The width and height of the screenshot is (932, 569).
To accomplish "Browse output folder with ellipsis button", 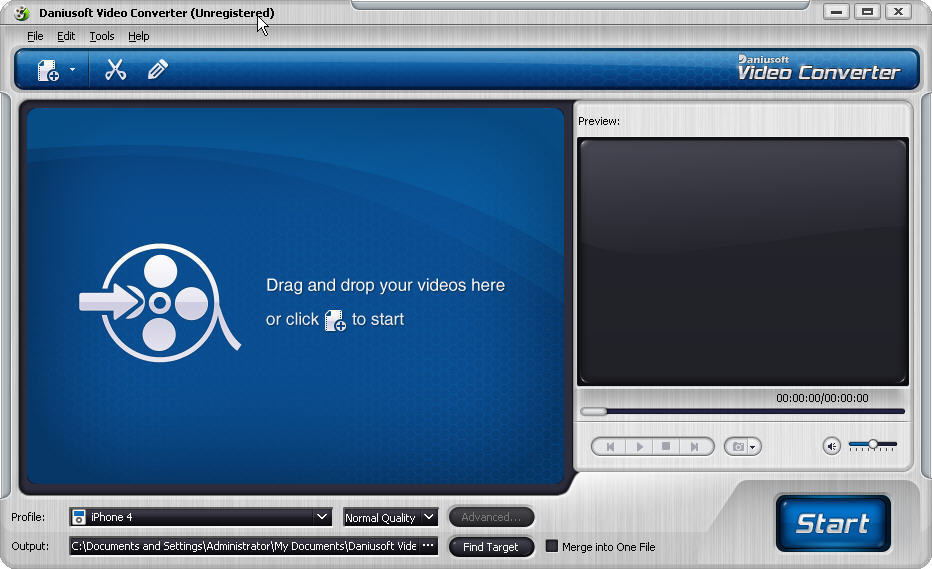I will point(428,546).
